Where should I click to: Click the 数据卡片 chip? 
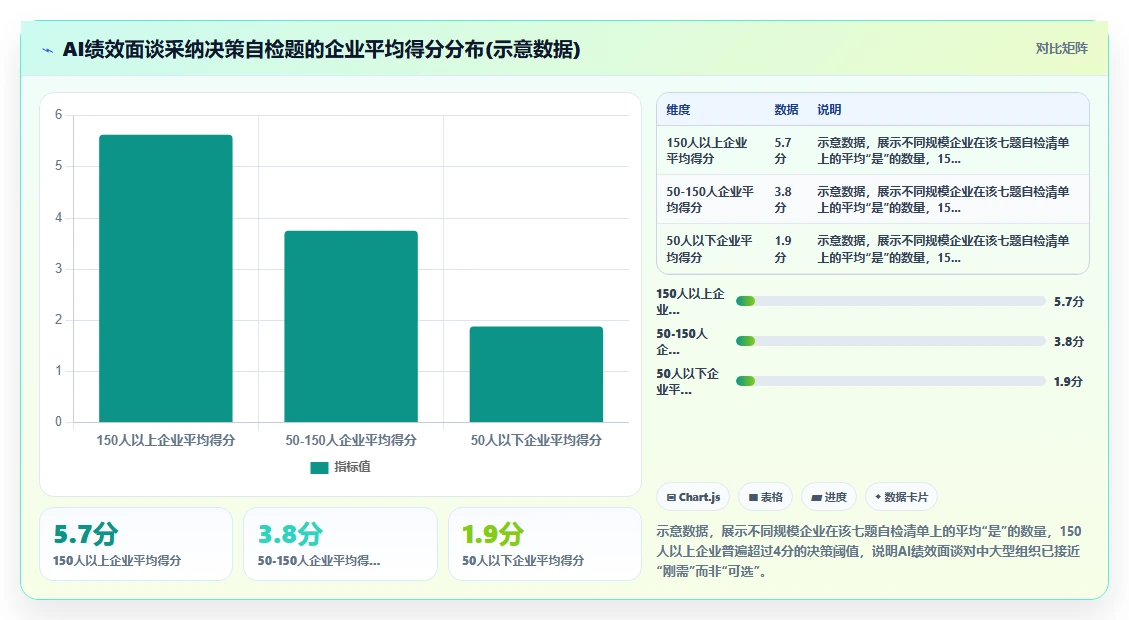tap(901, 497)
